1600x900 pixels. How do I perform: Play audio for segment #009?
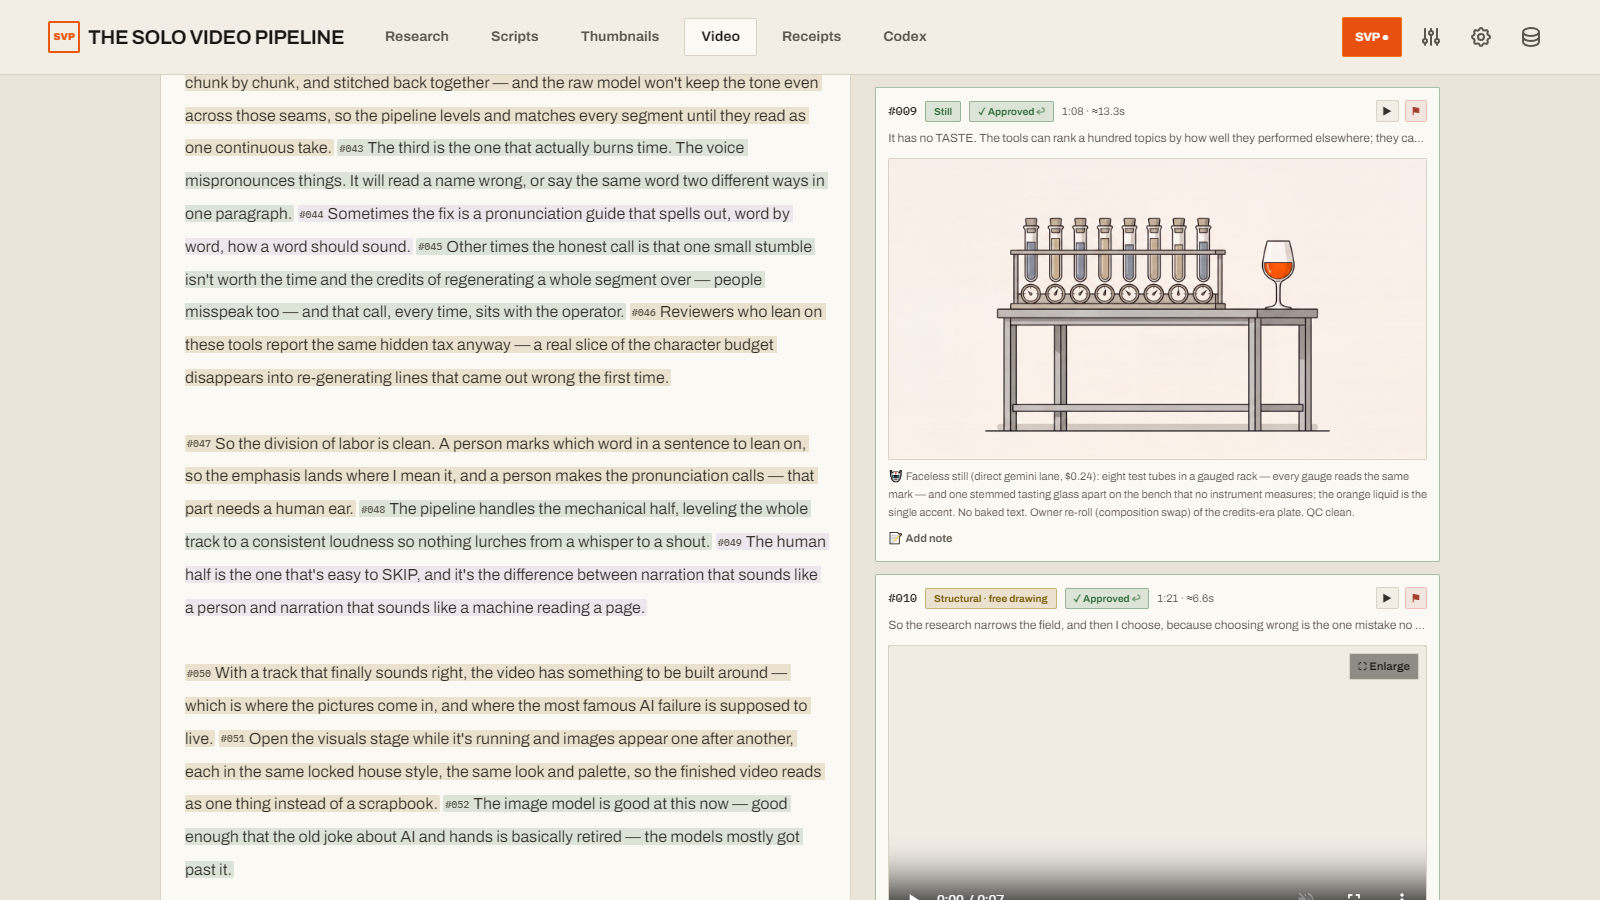[x=1387, y=111]
